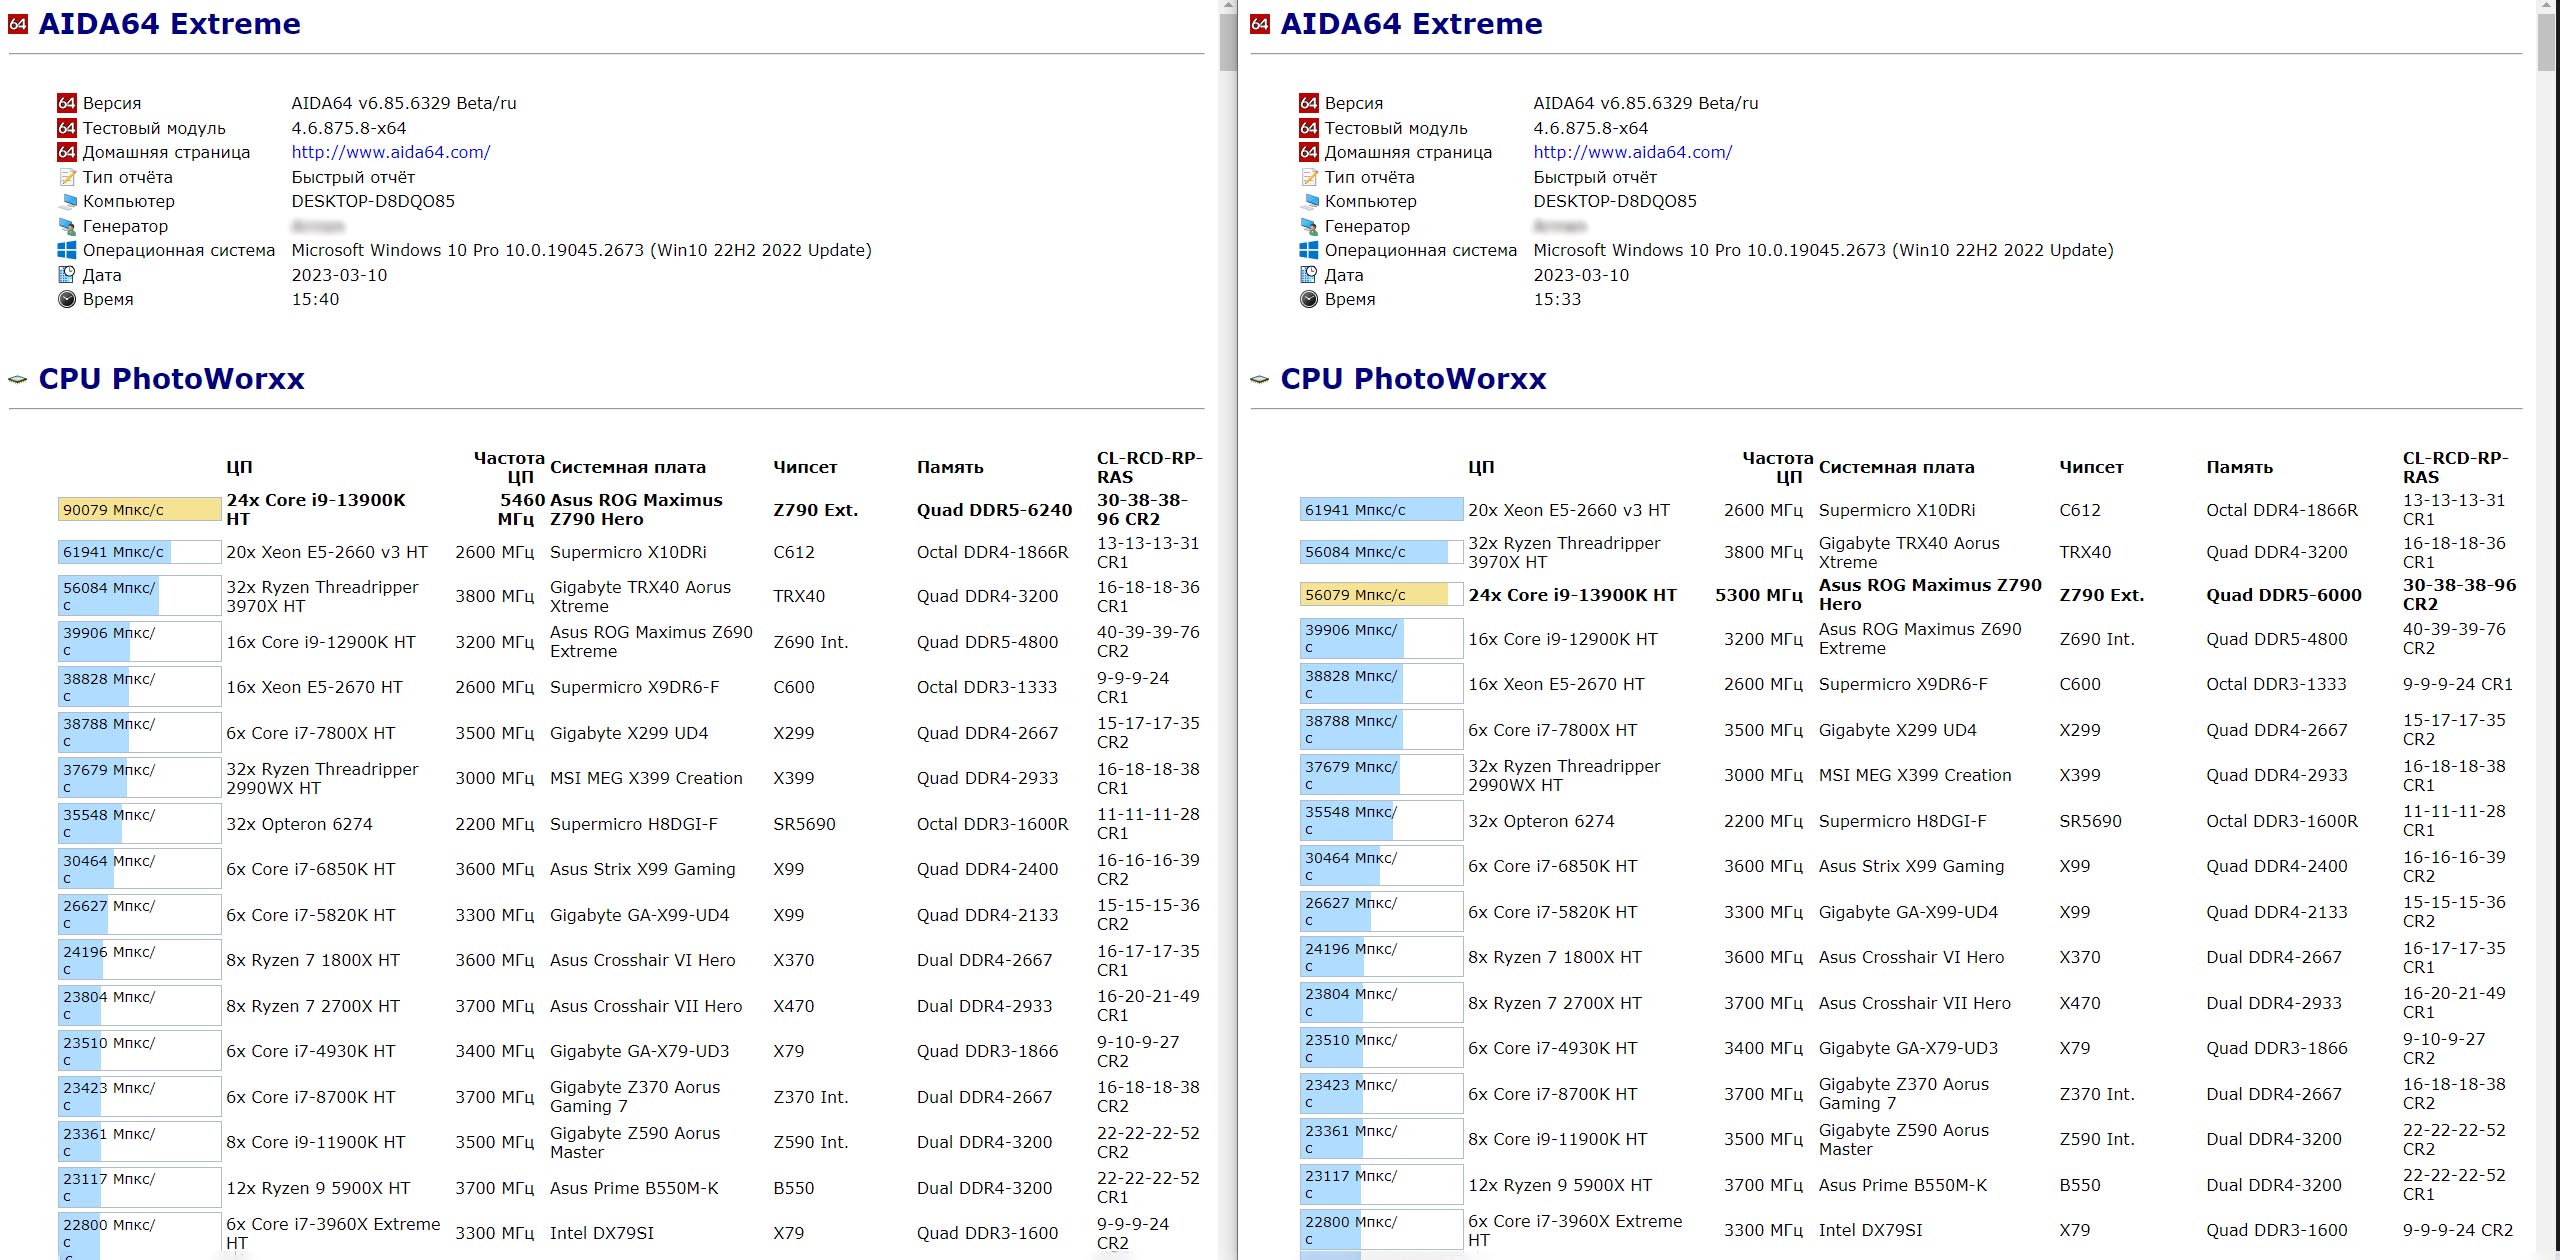The height and width of the screenshot is (1260, 2560).
Task: Click 'Z790 Ext.' chipset cell in left table
Action: [x=815, y=510]
